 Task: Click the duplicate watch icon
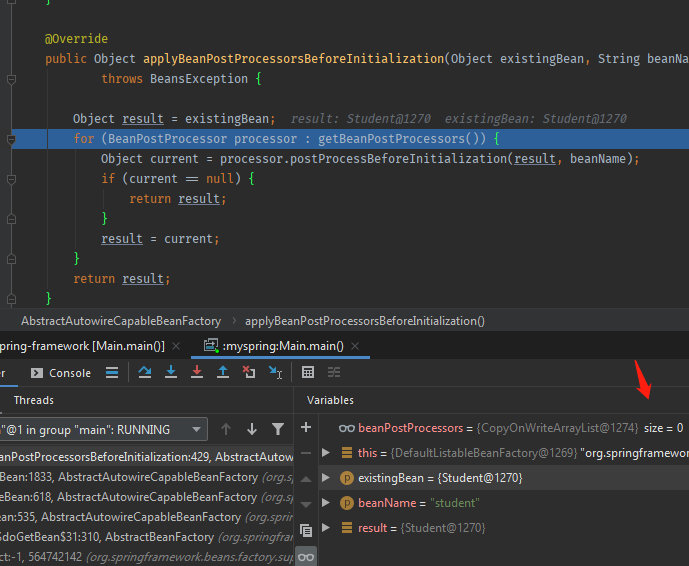pos(306,530)
